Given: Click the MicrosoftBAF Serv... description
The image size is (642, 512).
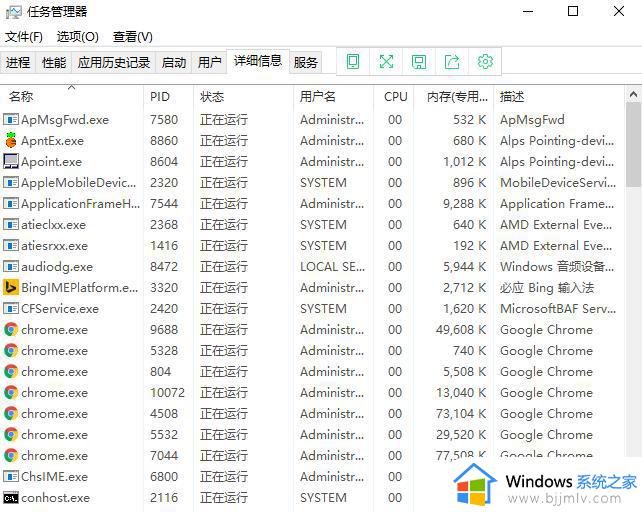Looking at the screenshot, I should coord(558,308).
